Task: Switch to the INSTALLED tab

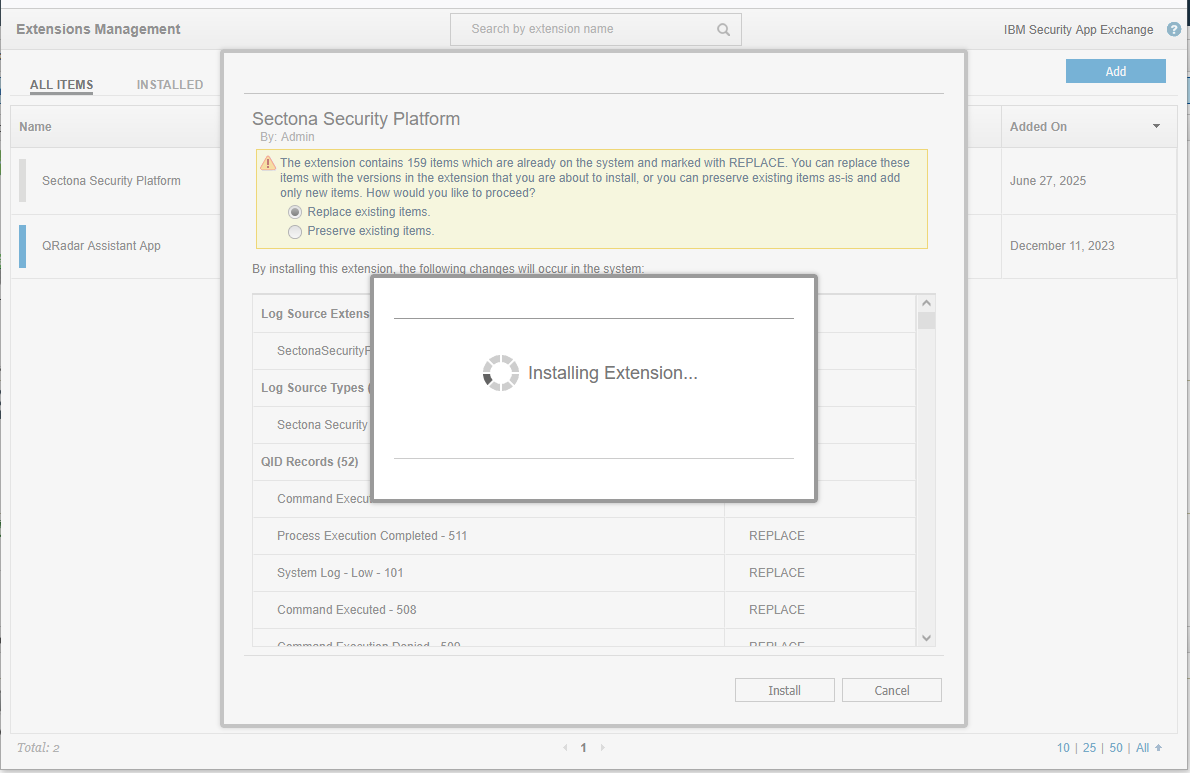Action: coord(170,85)
